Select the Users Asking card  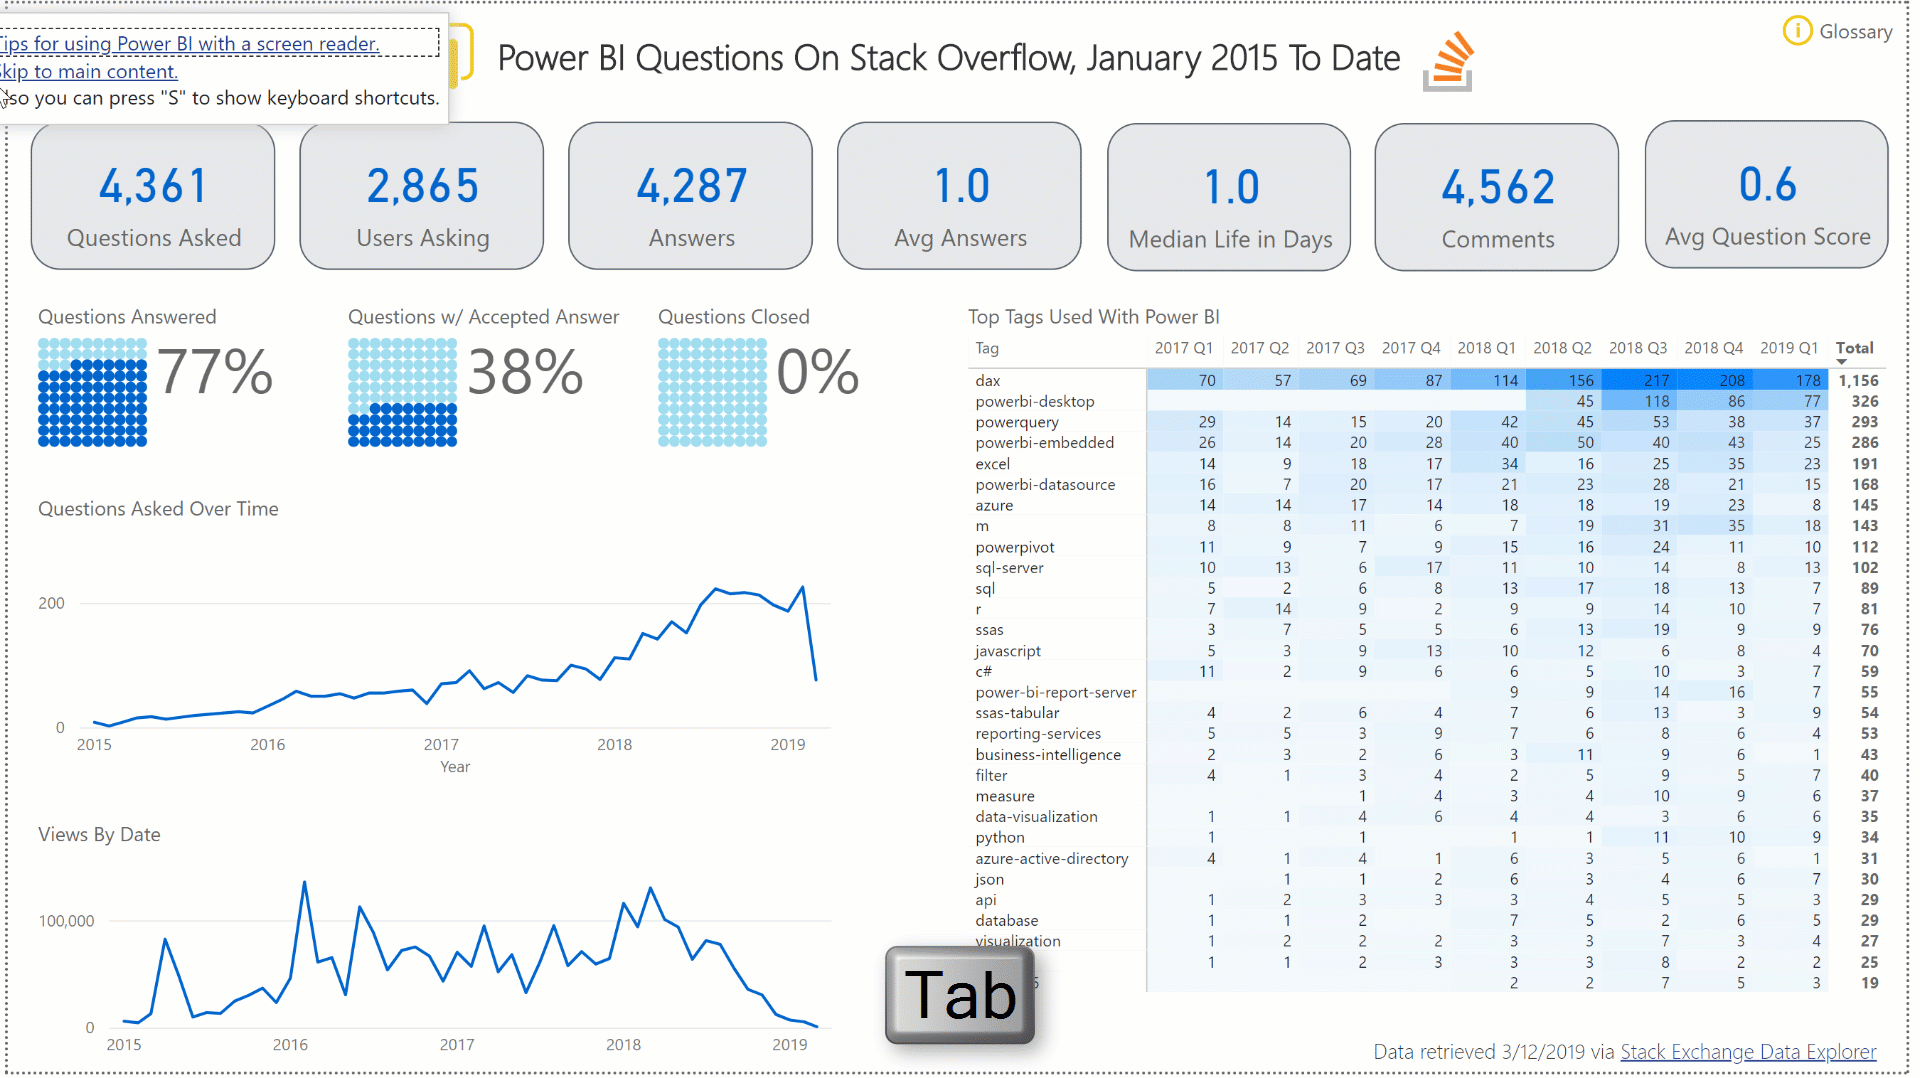(421, 195)
